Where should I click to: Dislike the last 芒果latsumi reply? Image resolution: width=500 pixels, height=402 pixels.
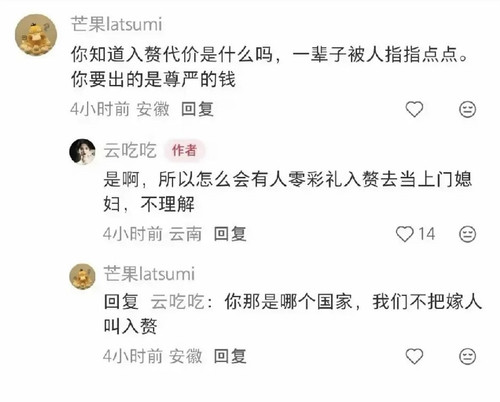467,357
